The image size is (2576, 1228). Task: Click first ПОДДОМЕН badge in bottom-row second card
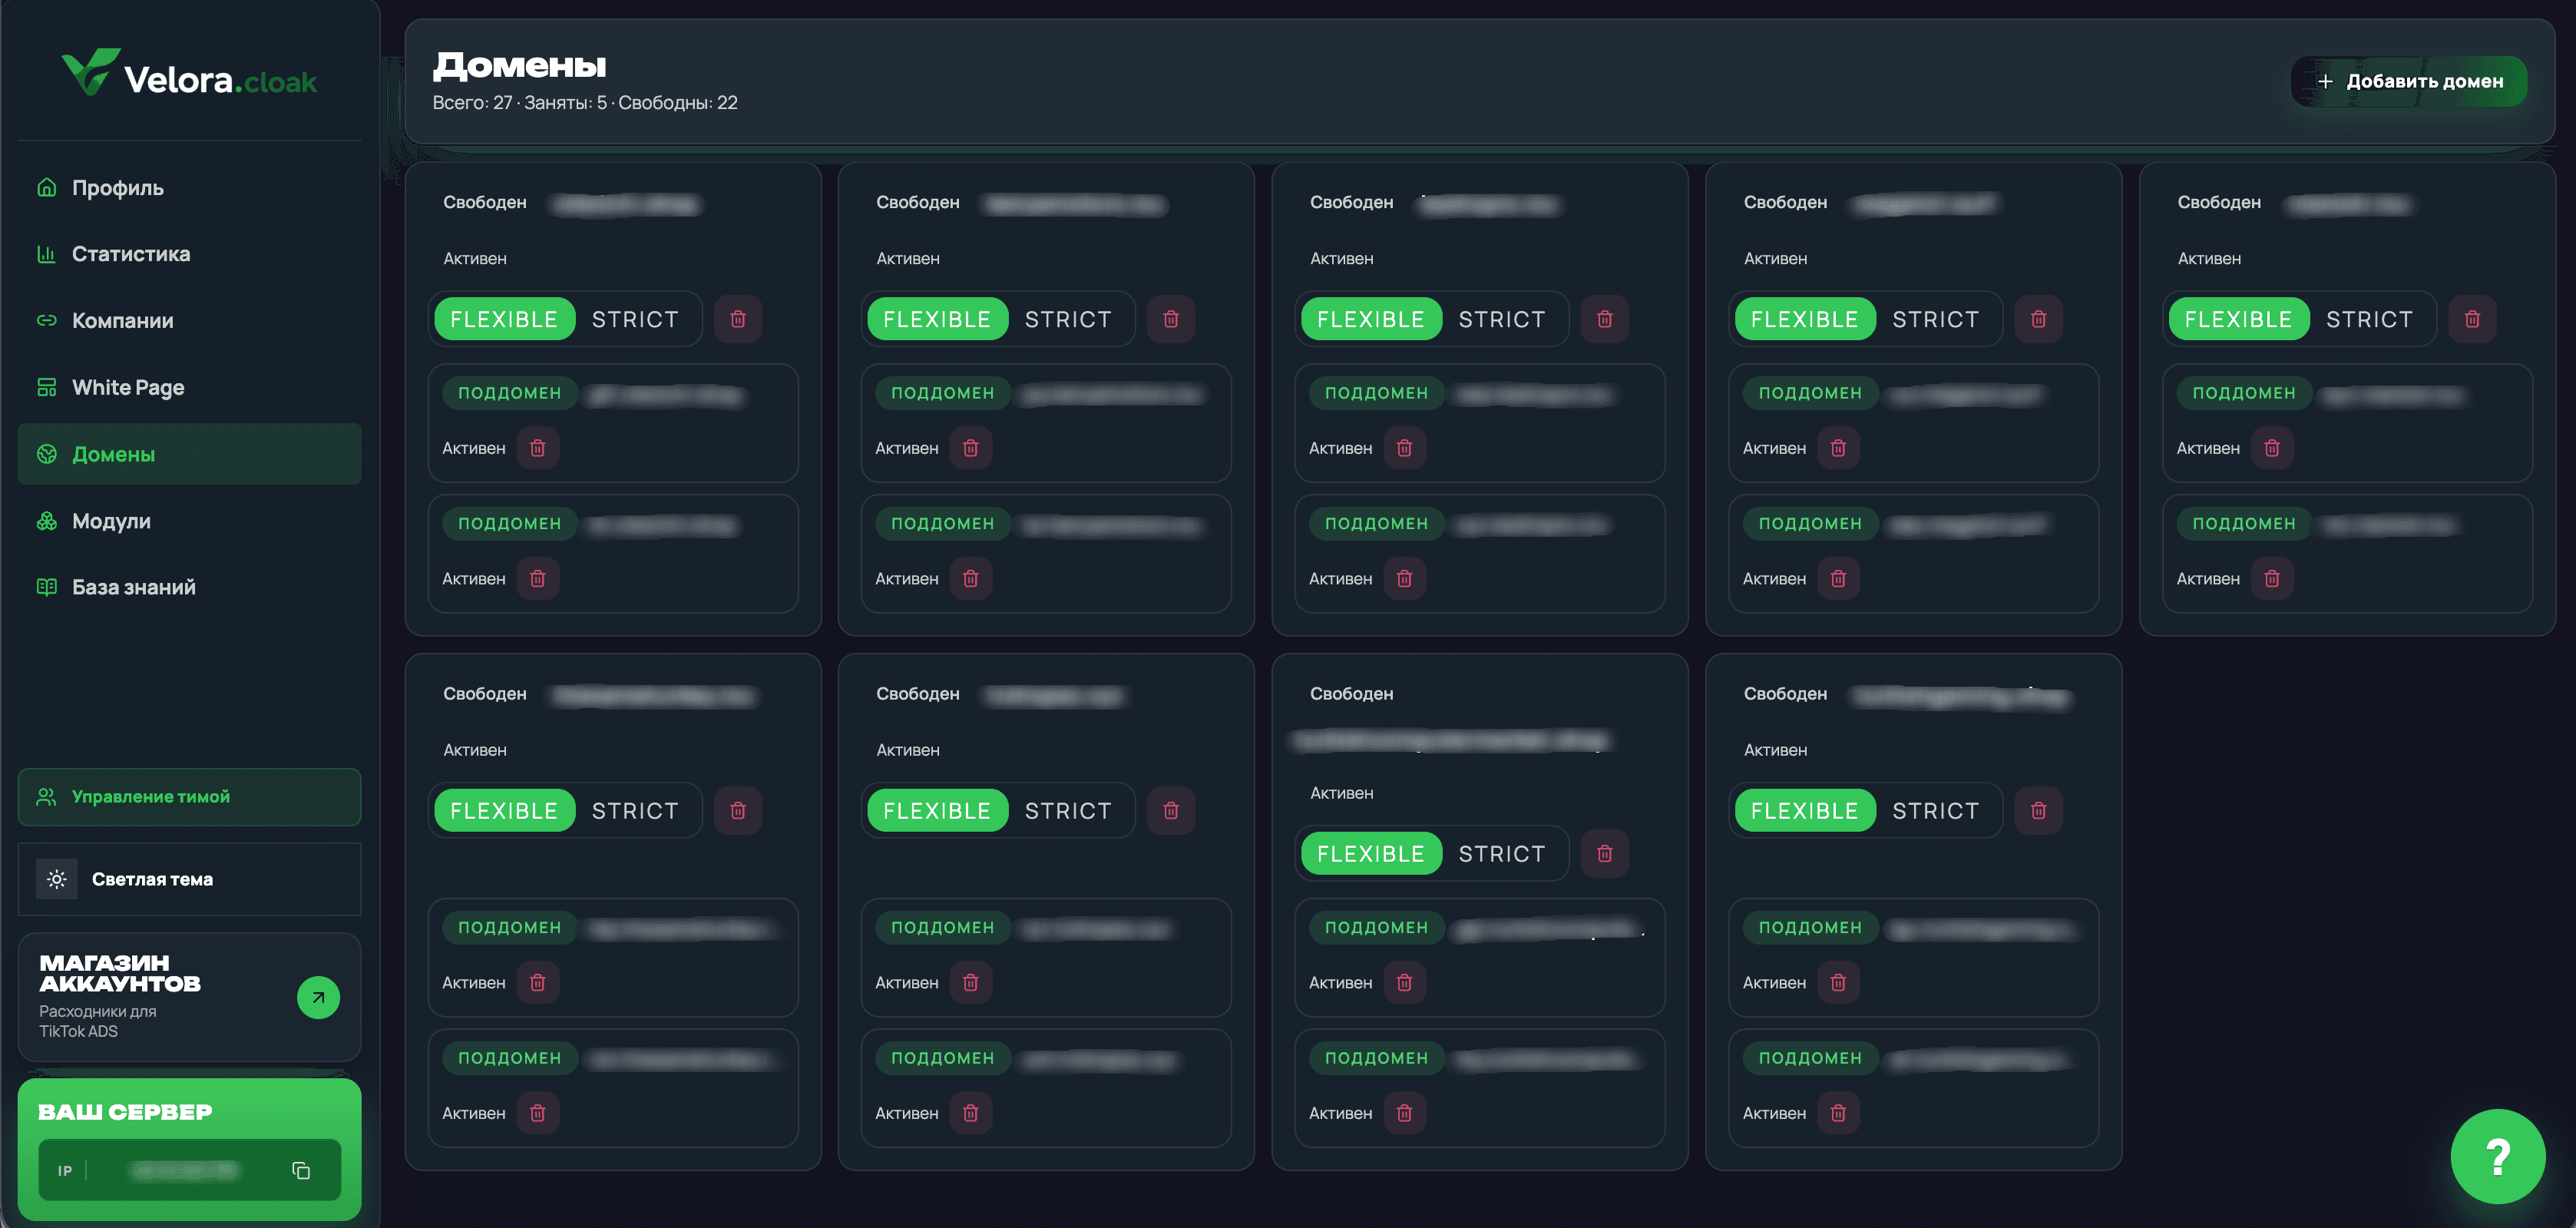tap(943, 927)
